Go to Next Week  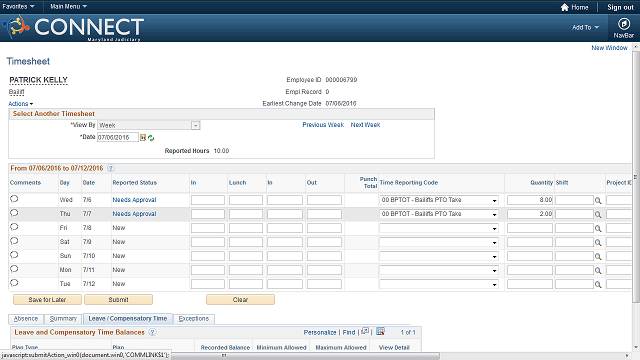tap(365, 125)
